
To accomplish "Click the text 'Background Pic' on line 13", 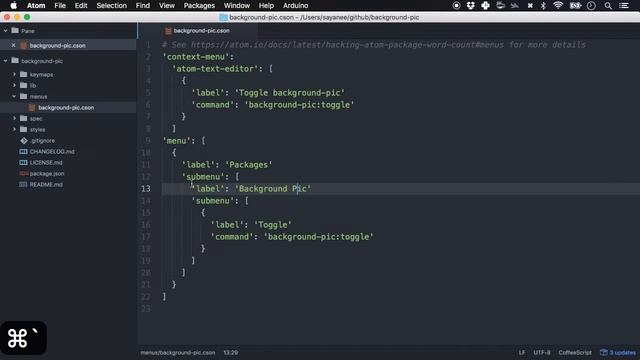I will point(272,189).
